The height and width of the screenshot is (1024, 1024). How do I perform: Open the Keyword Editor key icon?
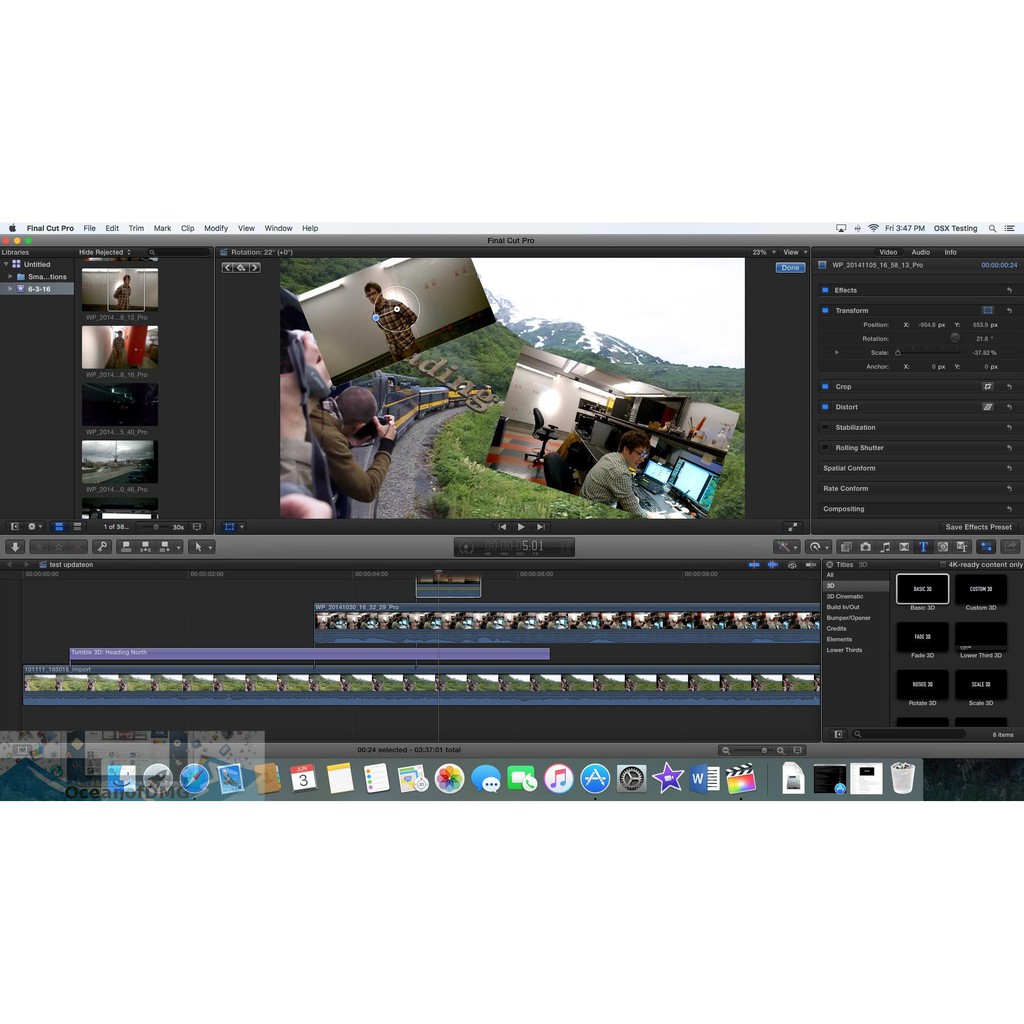(101, 547)
